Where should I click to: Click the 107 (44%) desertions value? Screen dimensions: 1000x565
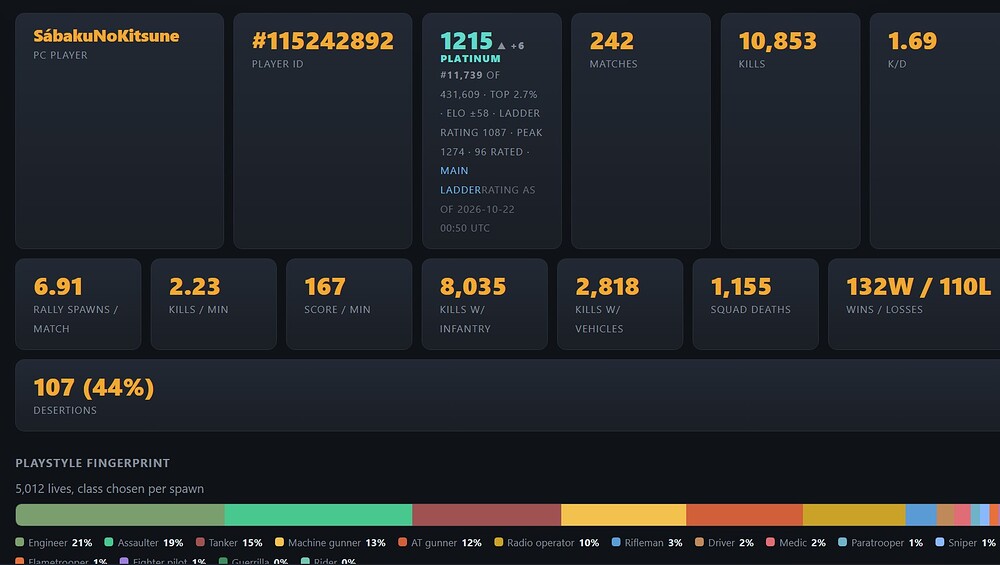coord(94,387)
